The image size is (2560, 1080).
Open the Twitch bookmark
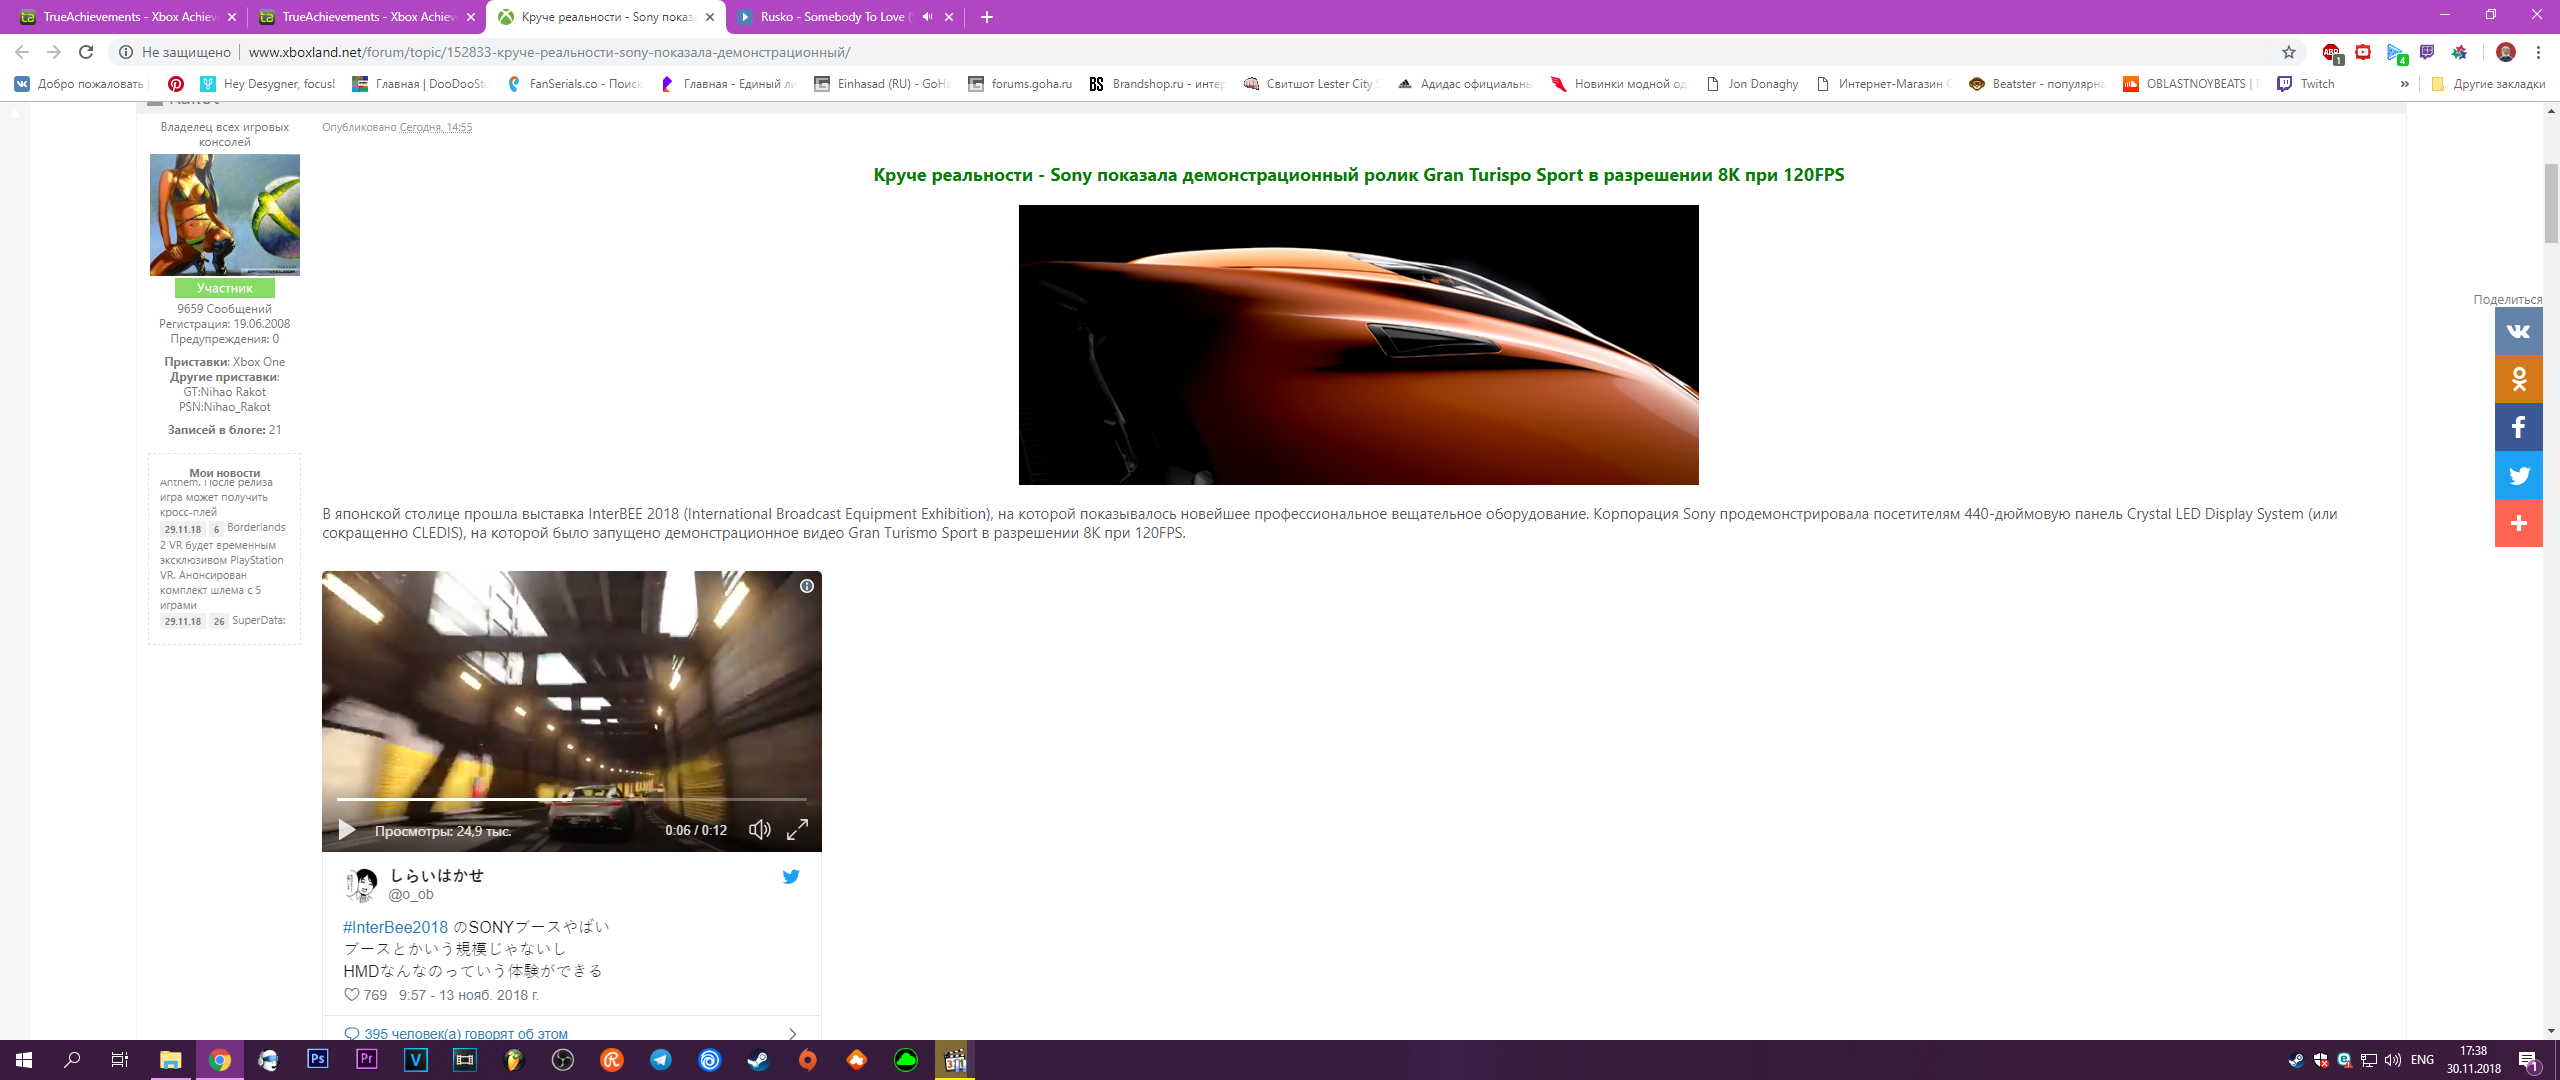(2306, 84)
